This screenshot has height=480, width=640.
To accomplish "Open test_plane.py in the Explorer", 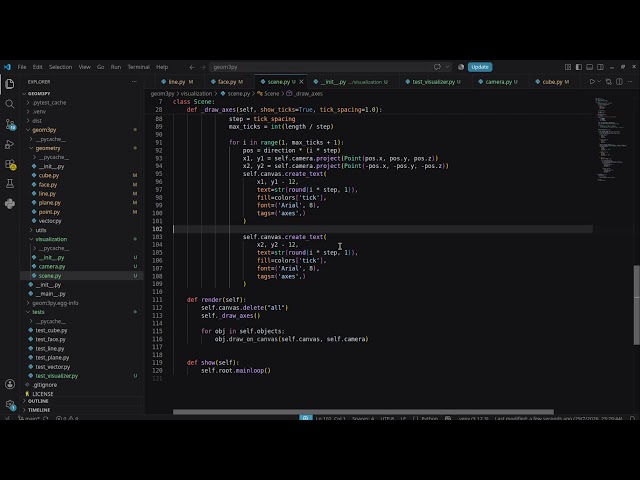I will point(52,358).
